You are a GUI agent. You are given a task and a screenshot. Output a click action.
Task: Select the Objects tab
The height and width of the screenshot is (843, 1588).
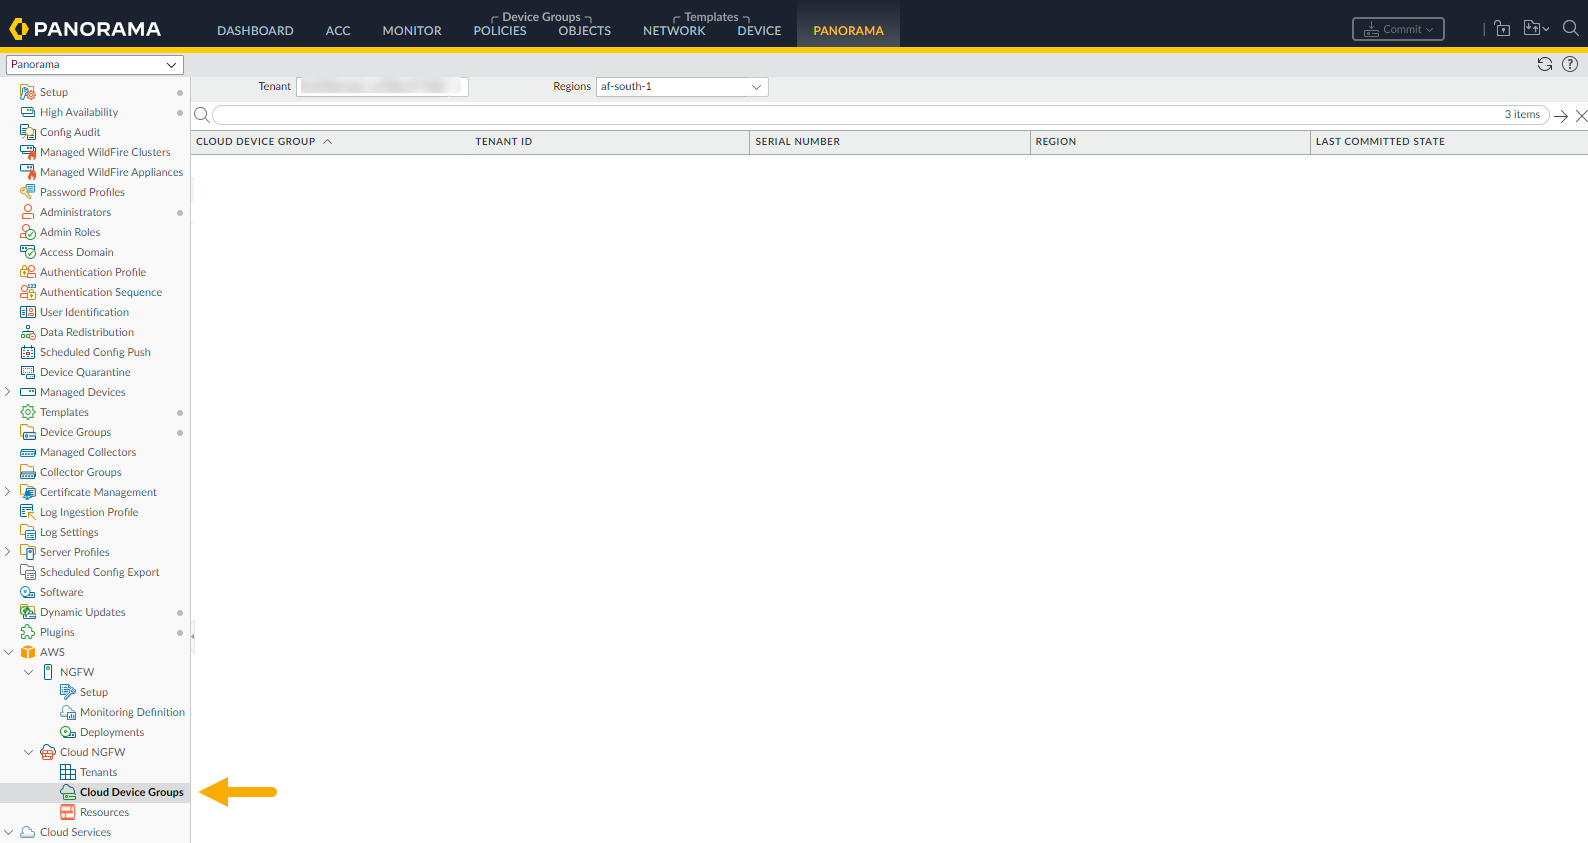(x=585, y=31)
